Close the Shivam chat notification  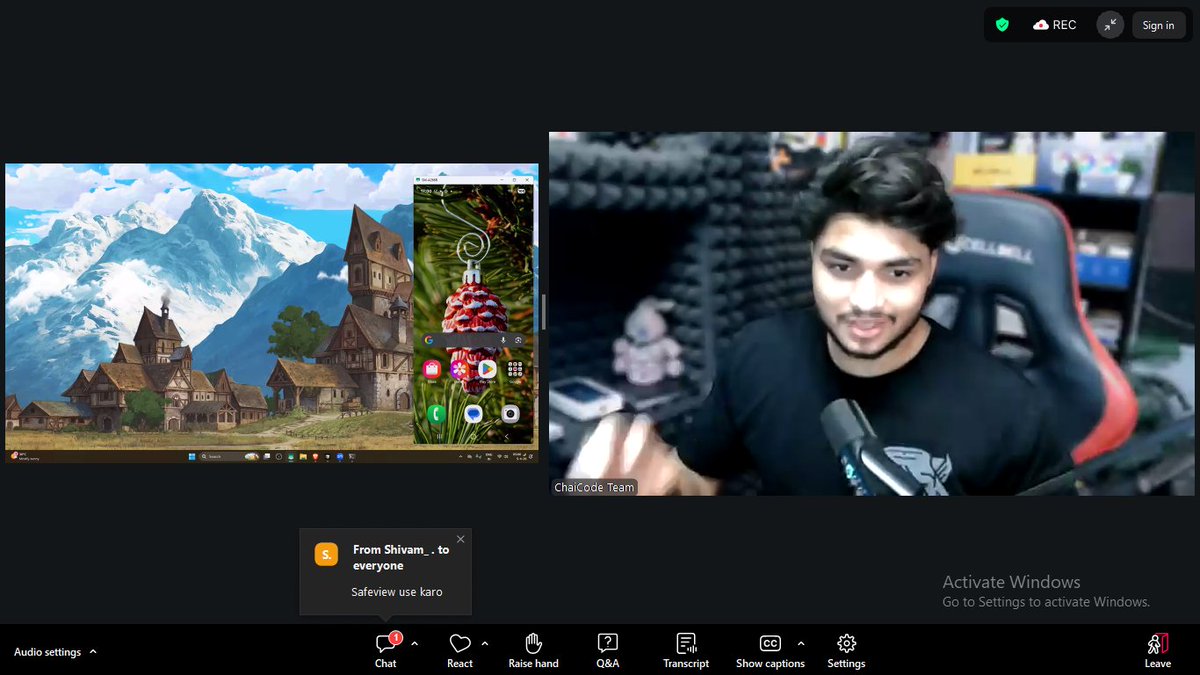[460, 539]
